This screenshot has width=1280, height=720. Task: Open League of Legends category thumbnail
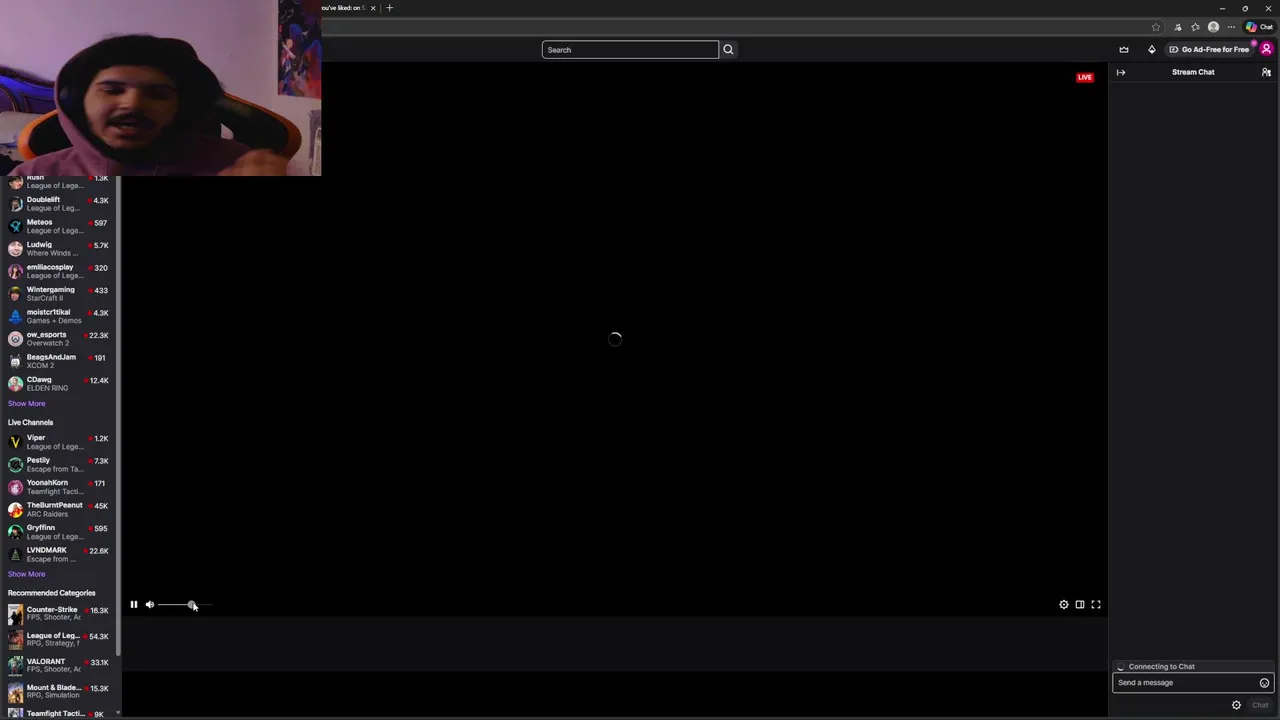click(x=15, y=639)
